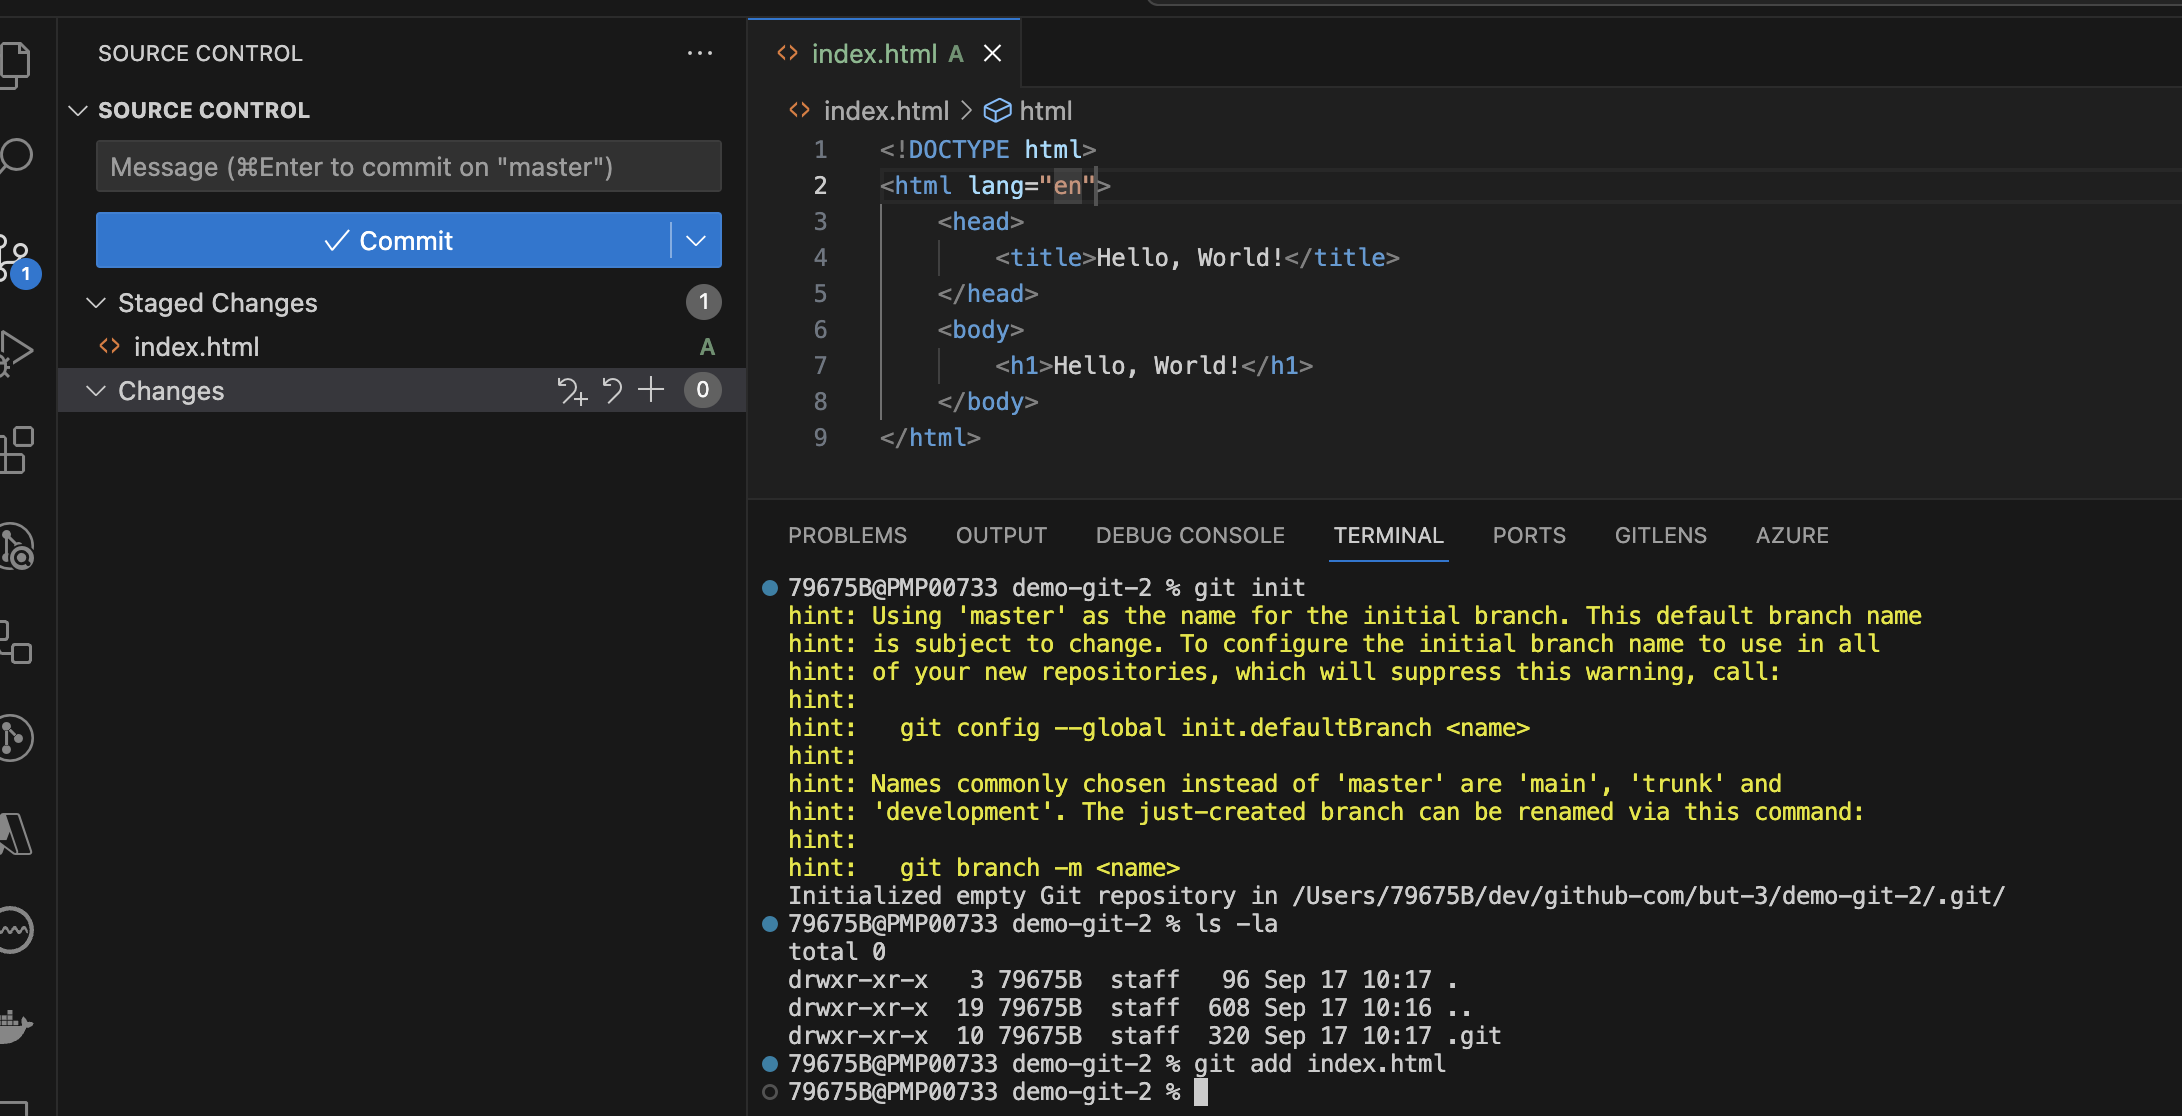This screenshot has width=2182, height=1116.
Task: Open the Search view in activity bar
Action: point(15,157)
